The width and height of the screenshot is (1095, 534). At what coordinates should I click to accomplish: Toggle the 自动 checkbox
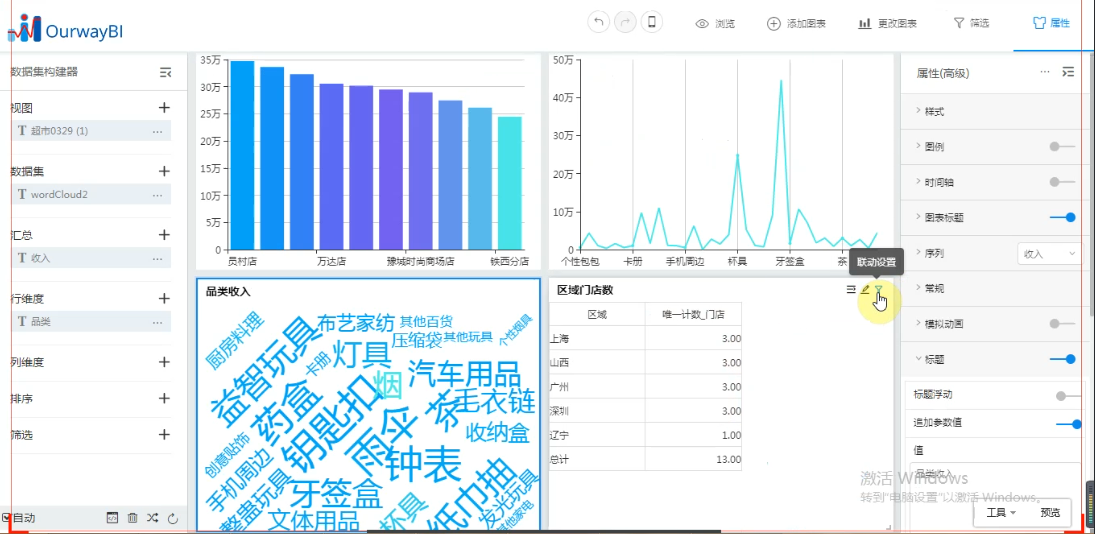7,518
